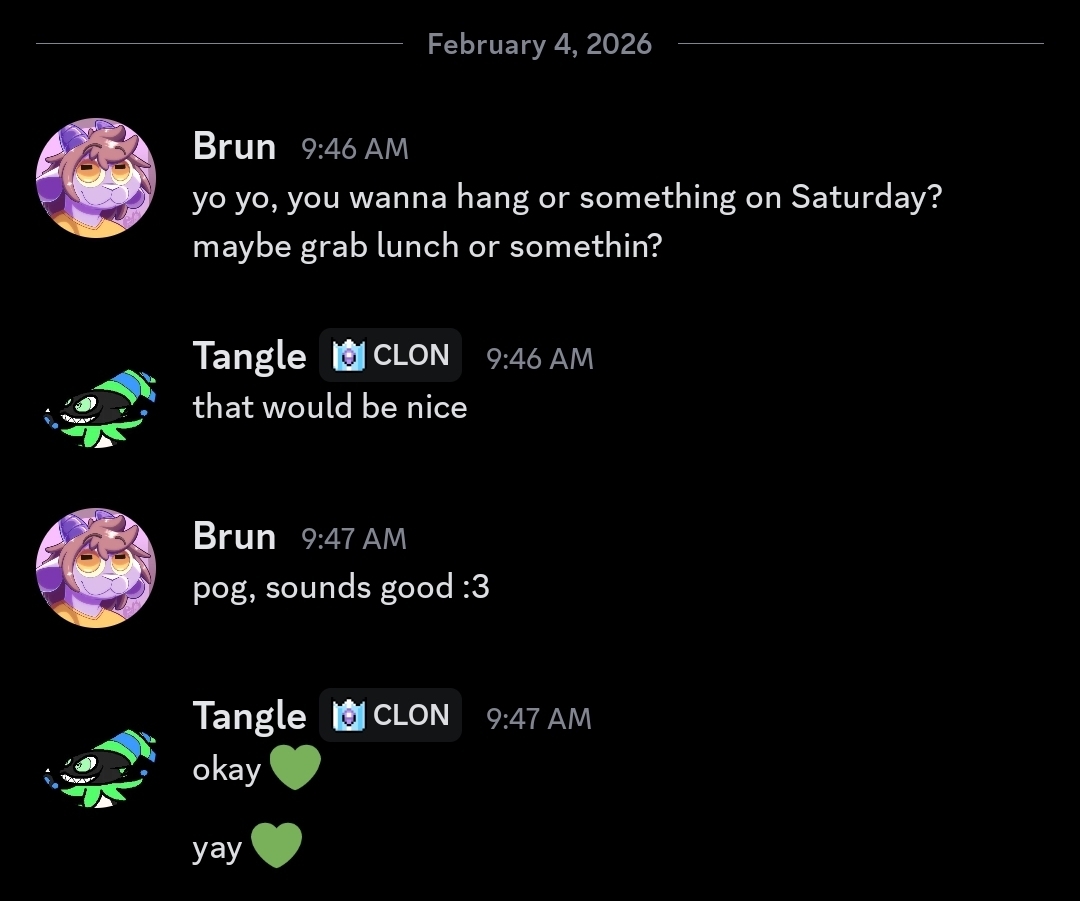This screenshot has width=1080, height=901.
Task: Click the message "that would be nice"
Action: [330, 407]
